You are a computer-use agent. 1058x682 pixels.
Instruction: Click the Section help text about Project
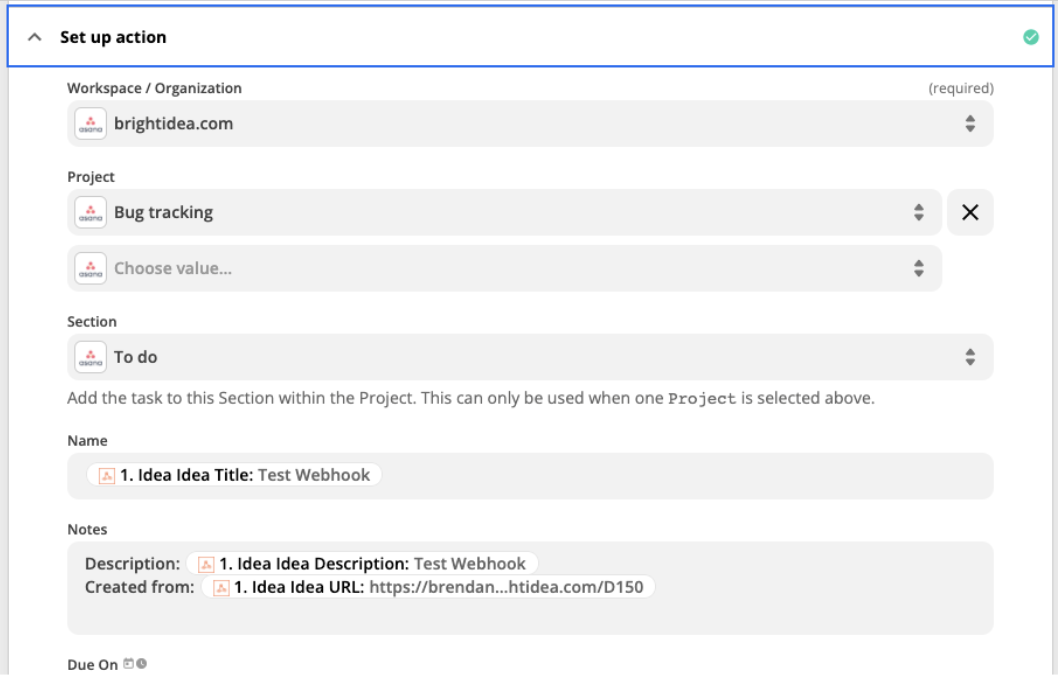pyautogui.click(x=470, y=398)
